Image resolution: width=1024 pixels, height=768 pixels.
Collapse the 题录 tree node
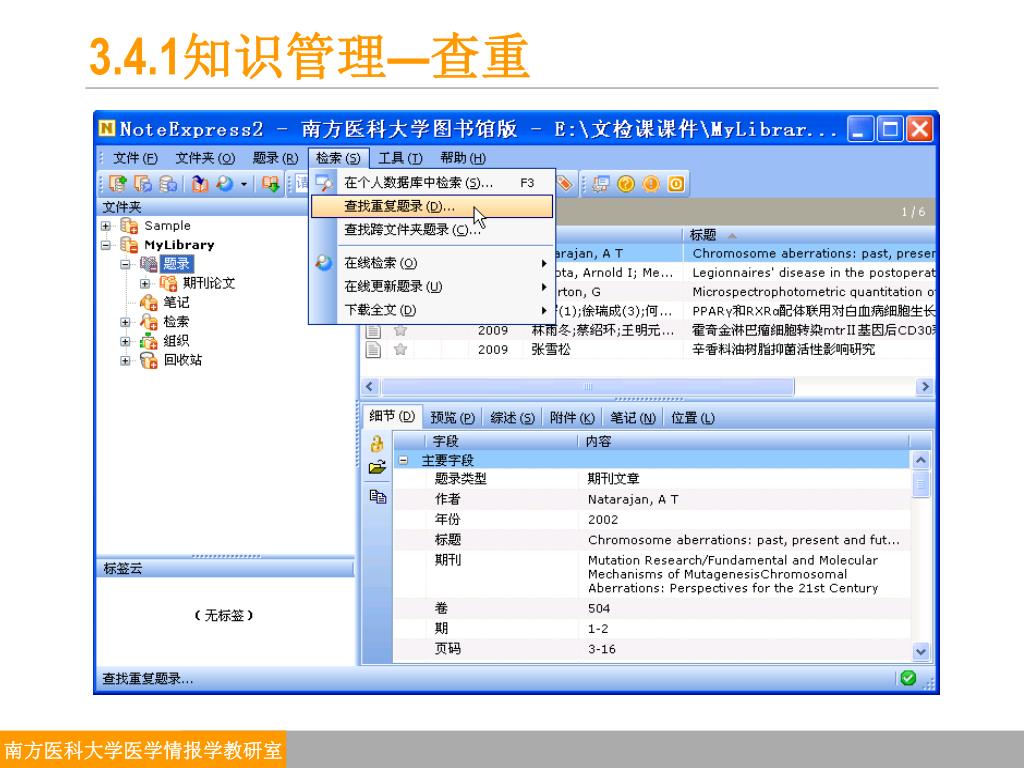125,264
